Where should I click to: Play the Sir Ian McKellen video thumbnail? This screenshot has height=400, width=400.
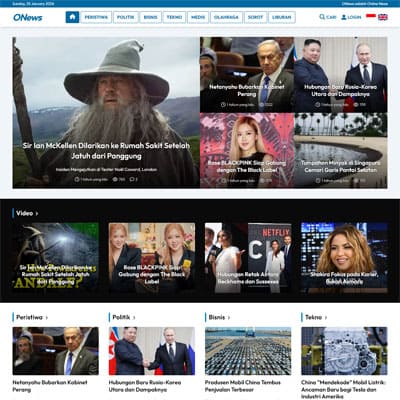pos(56,258)
